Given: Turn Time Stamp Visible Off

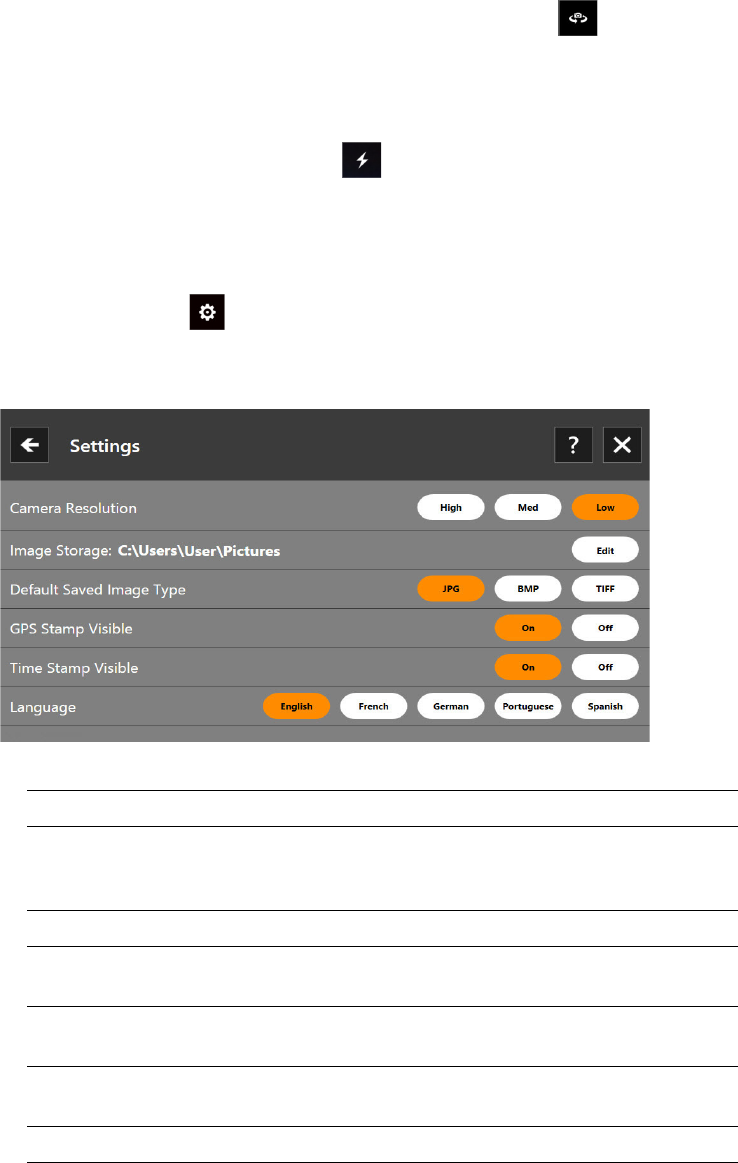Looking at the screenshot, I should (x=605, y=668).
